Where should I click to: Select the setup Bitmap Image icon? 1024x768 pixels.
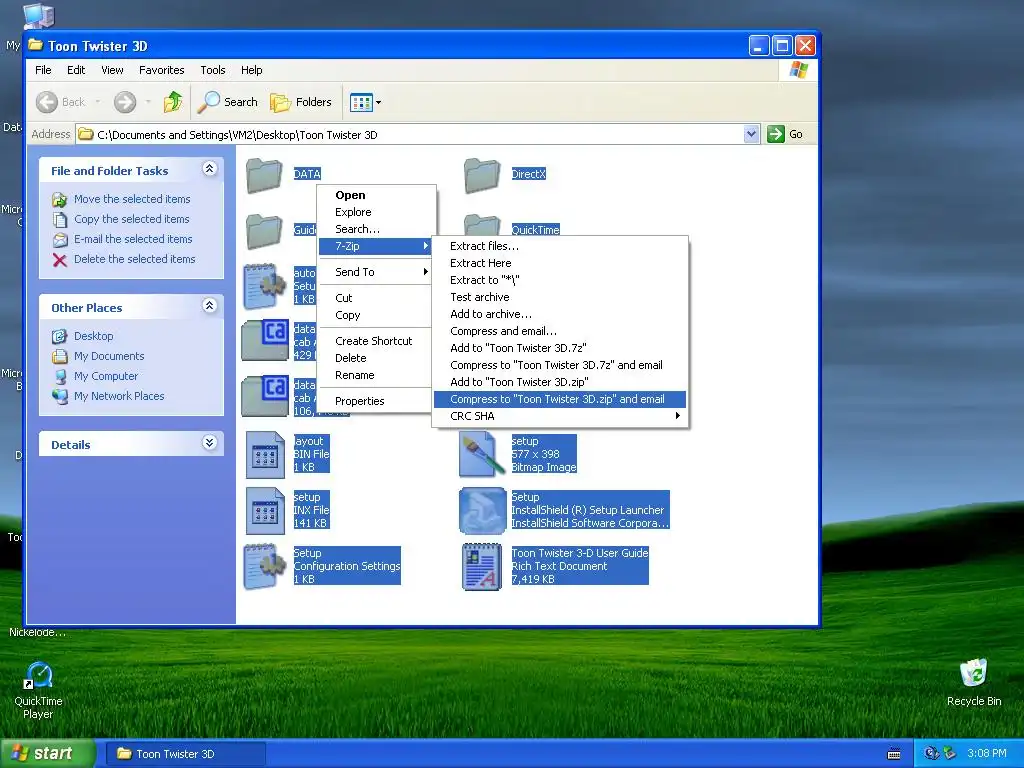[x=483, y=455]
